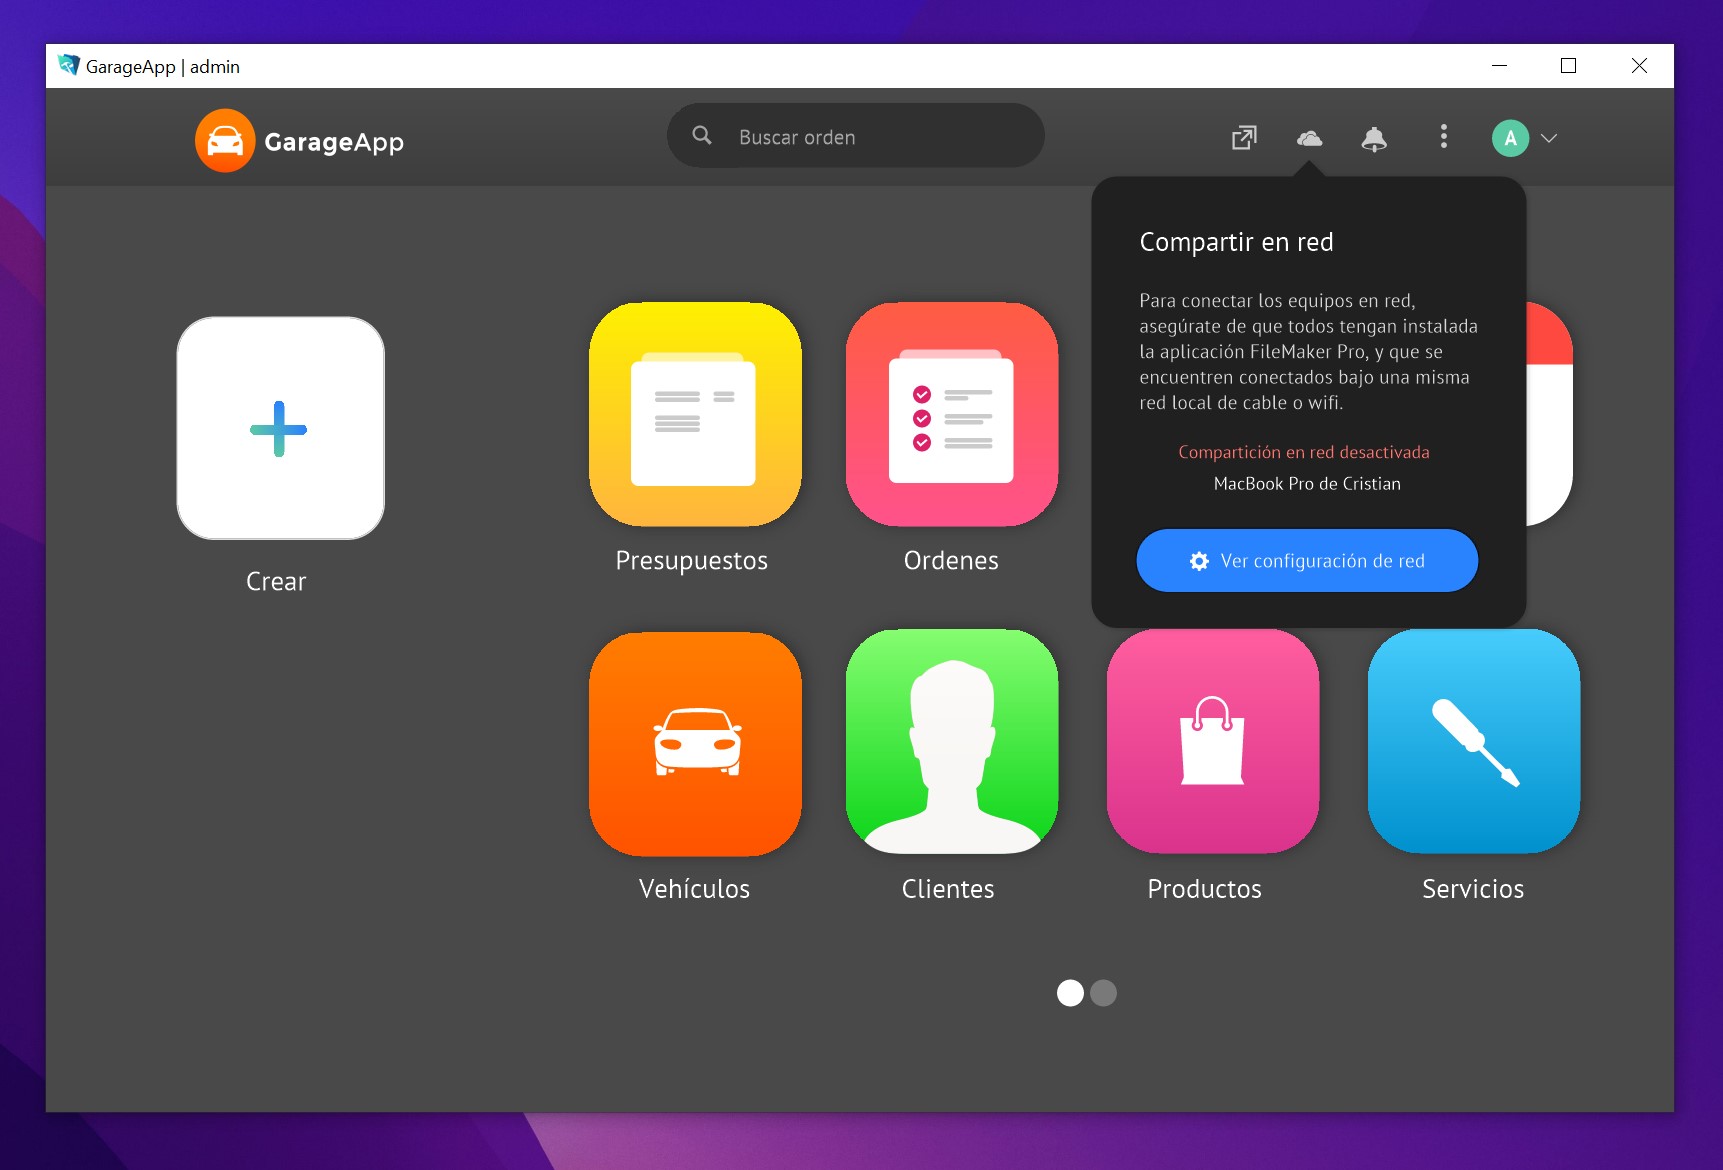1723x1170 pixels.
Task: Click the Clientes label
Action: (x=948, y=889)
